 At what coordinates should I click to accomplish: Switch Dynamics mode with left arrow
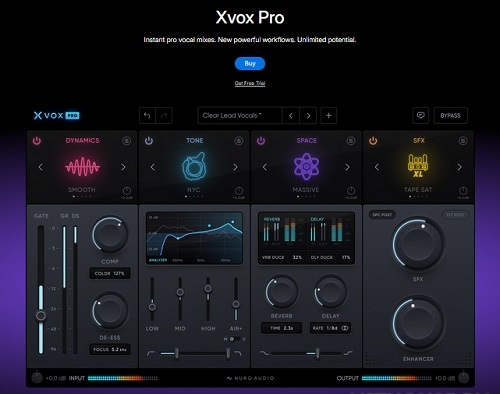(41, 167)
